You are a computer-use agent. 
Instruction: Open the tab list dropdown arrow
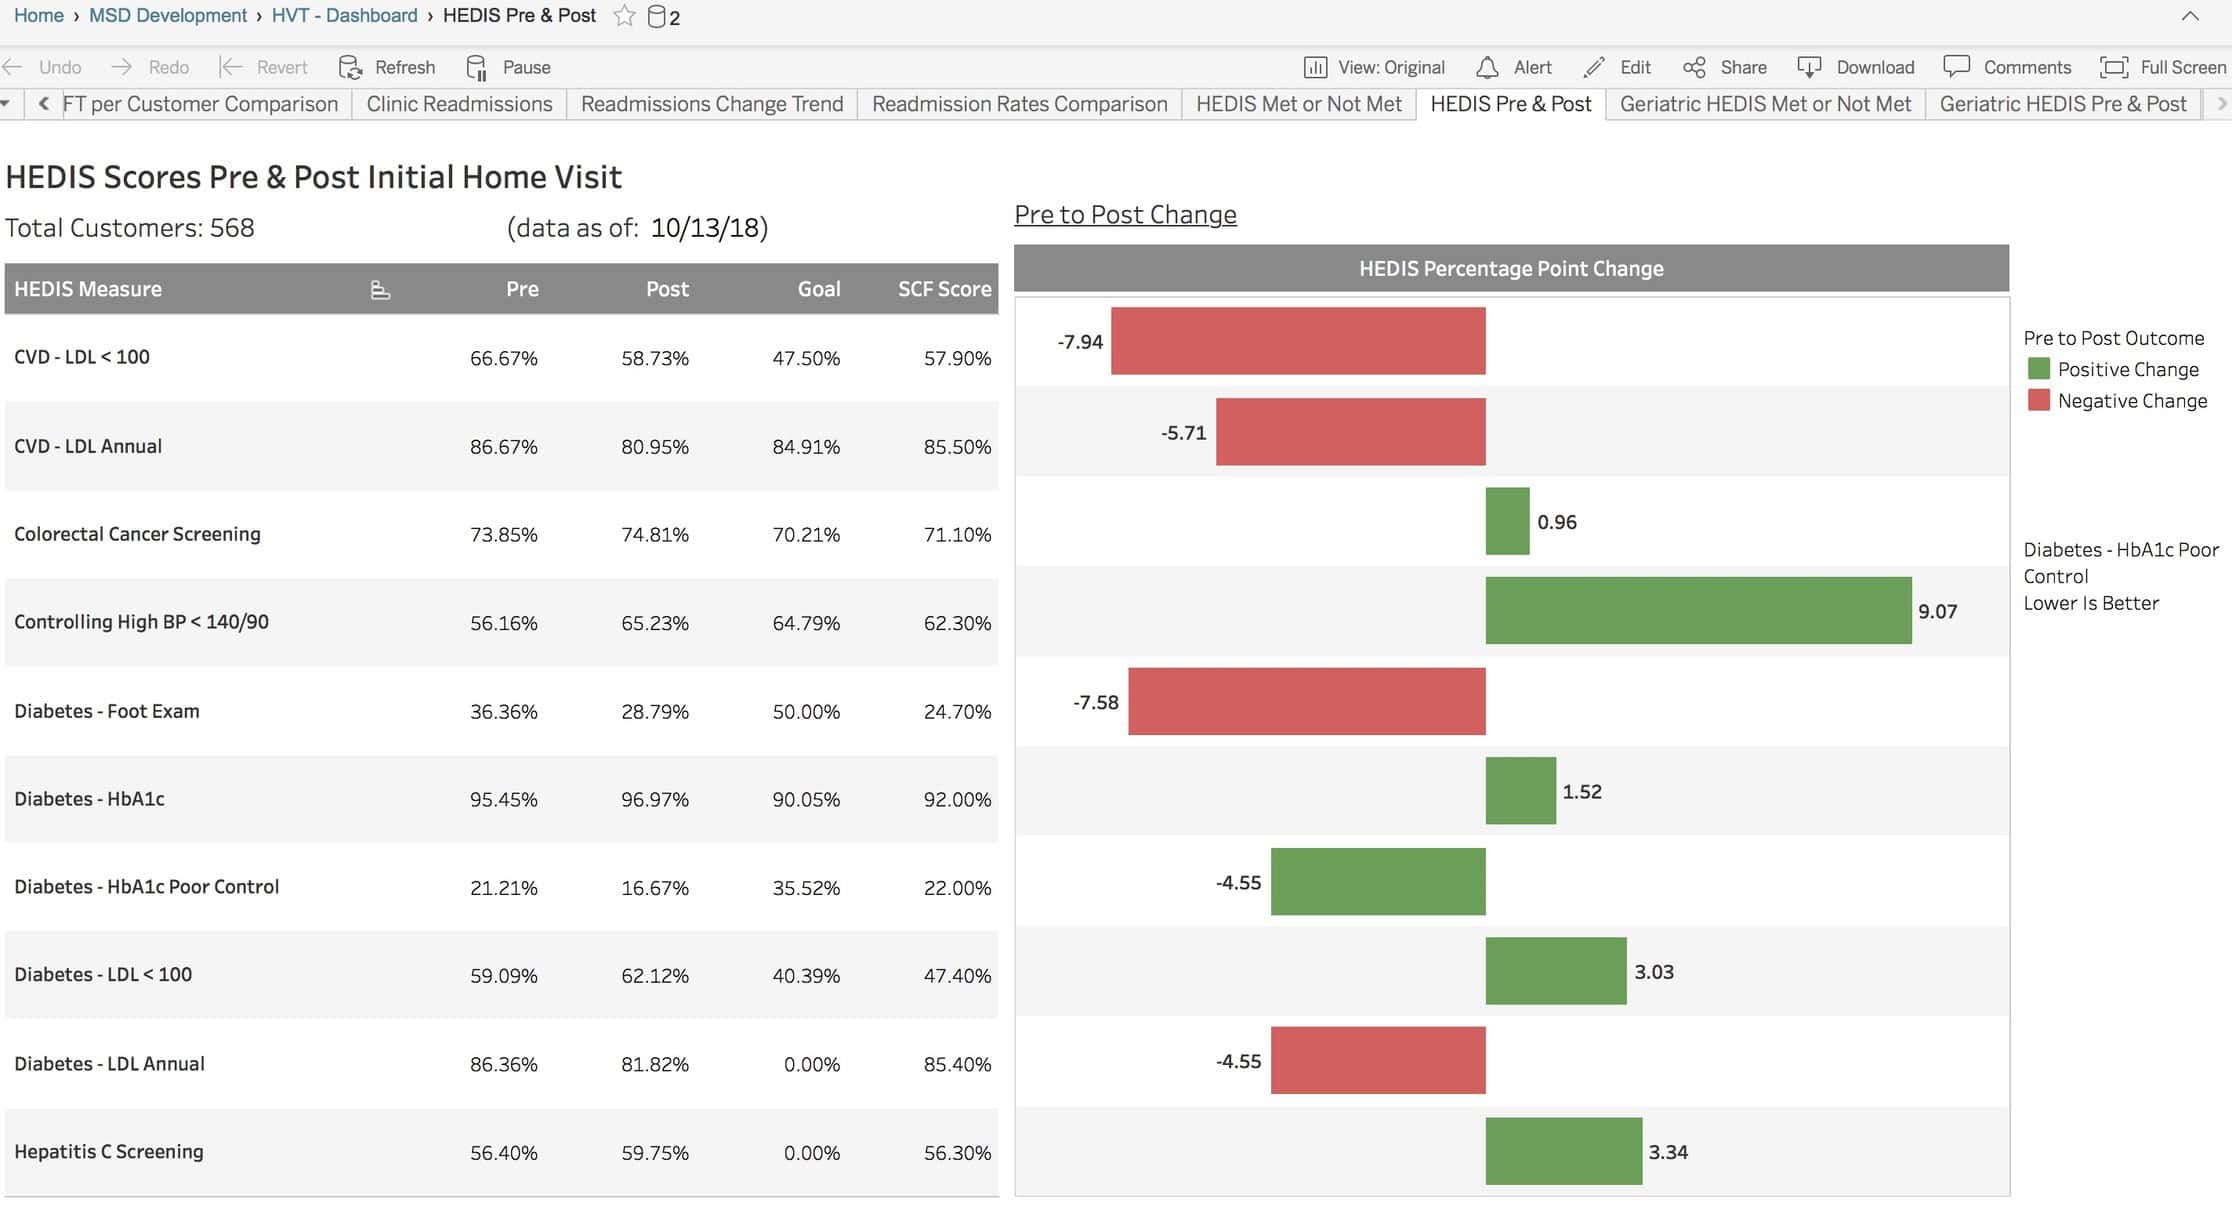(6, 104)
